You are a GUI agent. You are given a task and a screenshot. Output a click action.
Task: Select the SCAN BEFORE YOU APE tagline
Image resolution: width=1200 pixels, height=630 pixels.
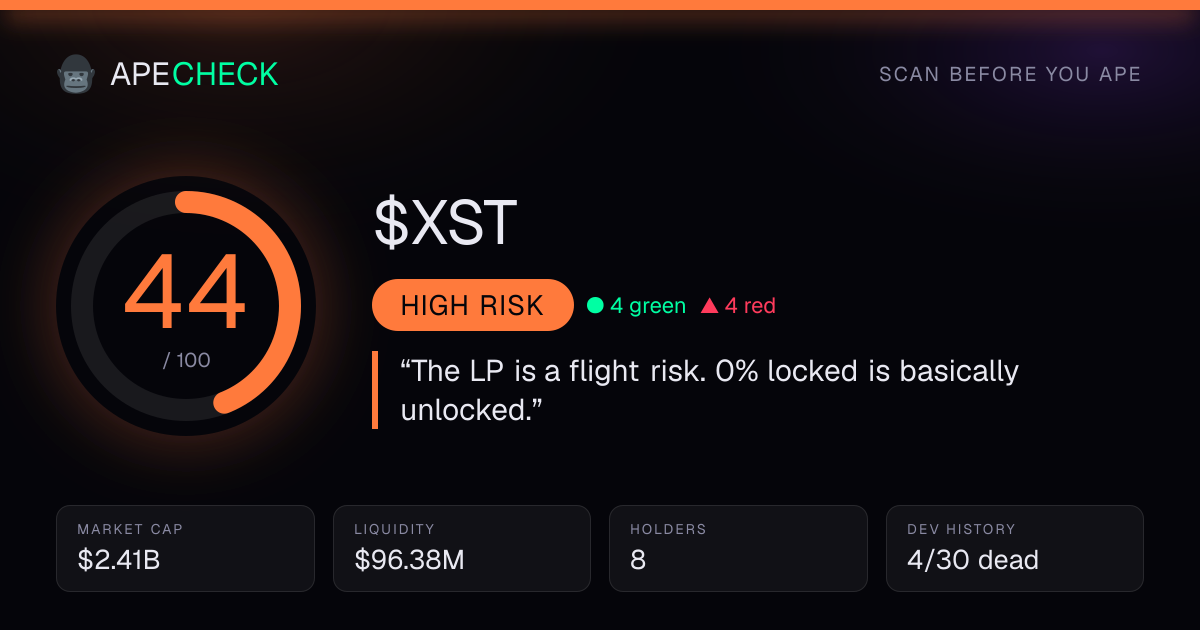pos(1010,75)
